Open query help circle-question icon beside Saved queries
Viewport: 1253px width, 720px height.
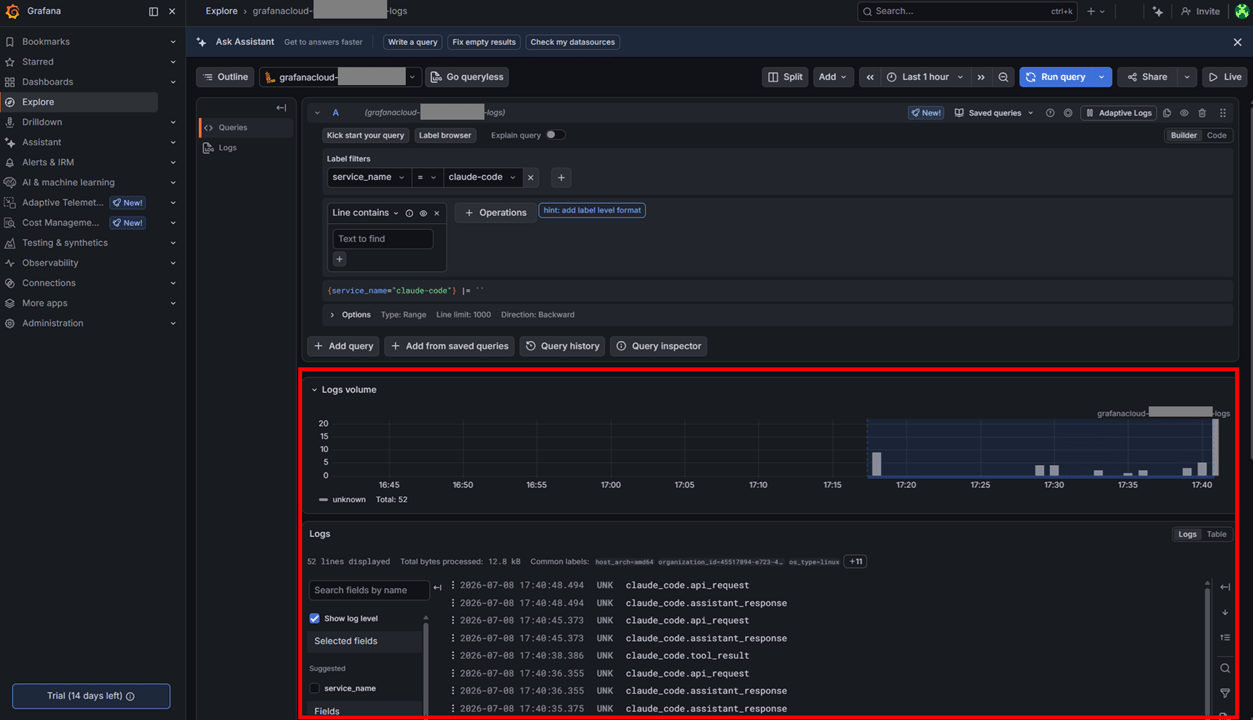1050,113
